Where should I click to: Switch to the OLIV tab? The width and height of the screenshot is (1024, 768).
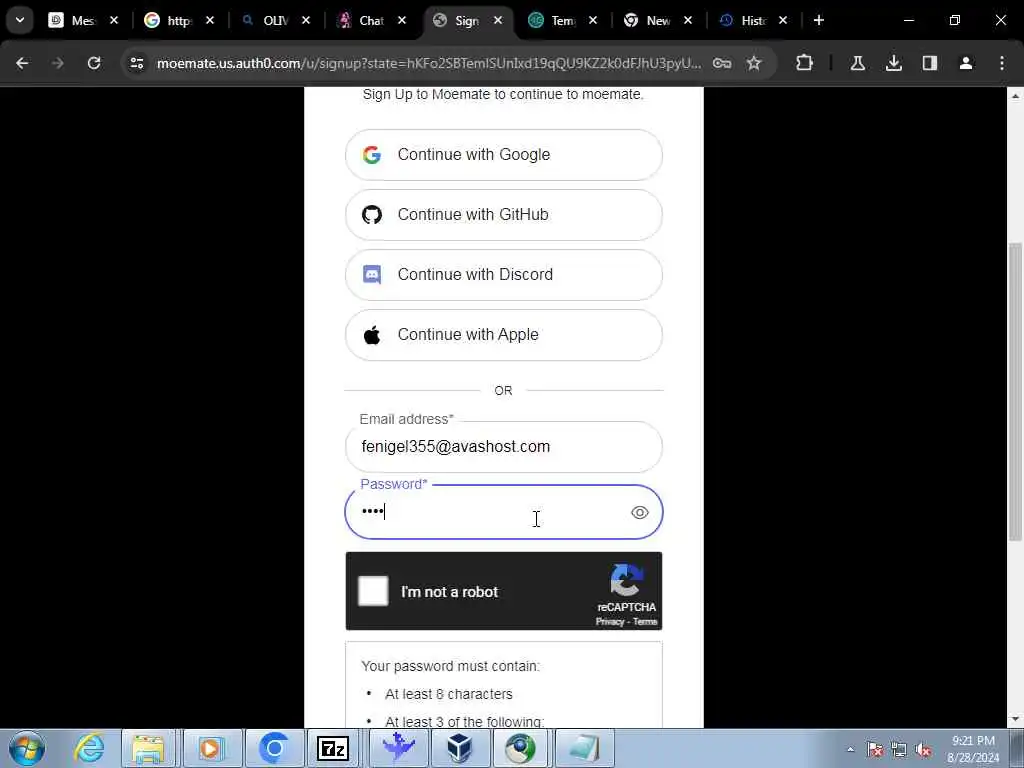274,20
